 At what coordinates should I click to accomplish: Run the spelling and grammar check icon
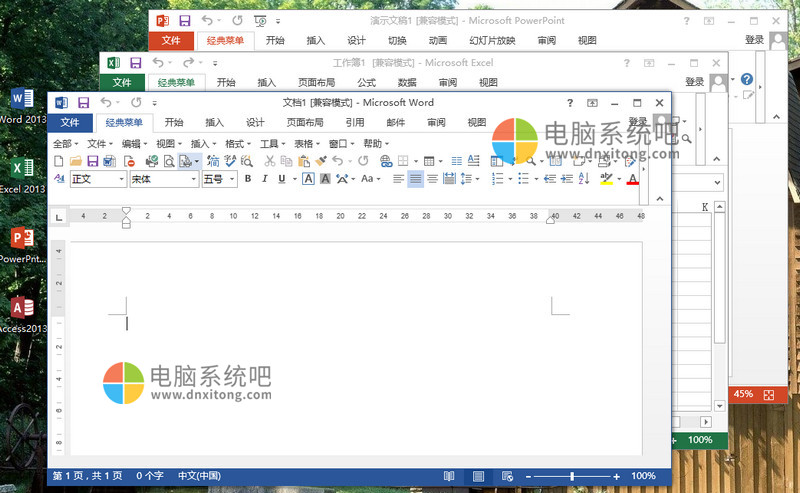coord(230,161)
